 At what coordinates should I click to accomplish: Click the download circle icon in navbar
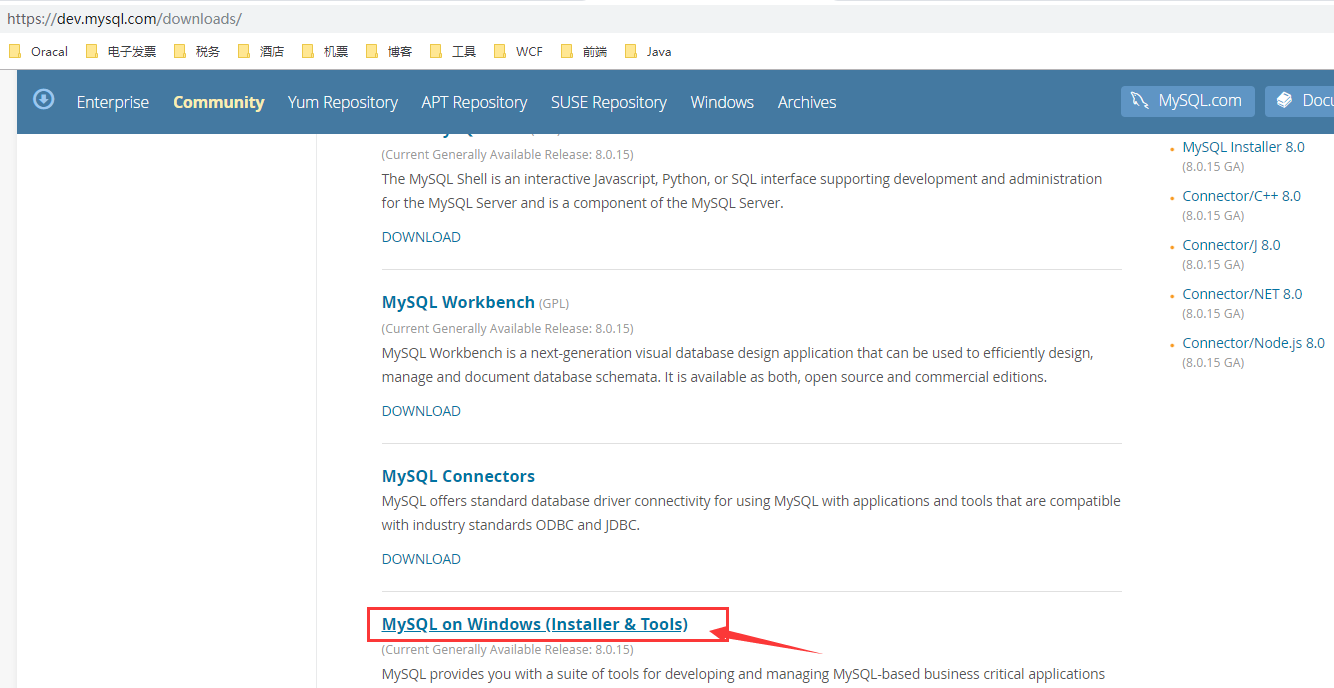(43, 99)
